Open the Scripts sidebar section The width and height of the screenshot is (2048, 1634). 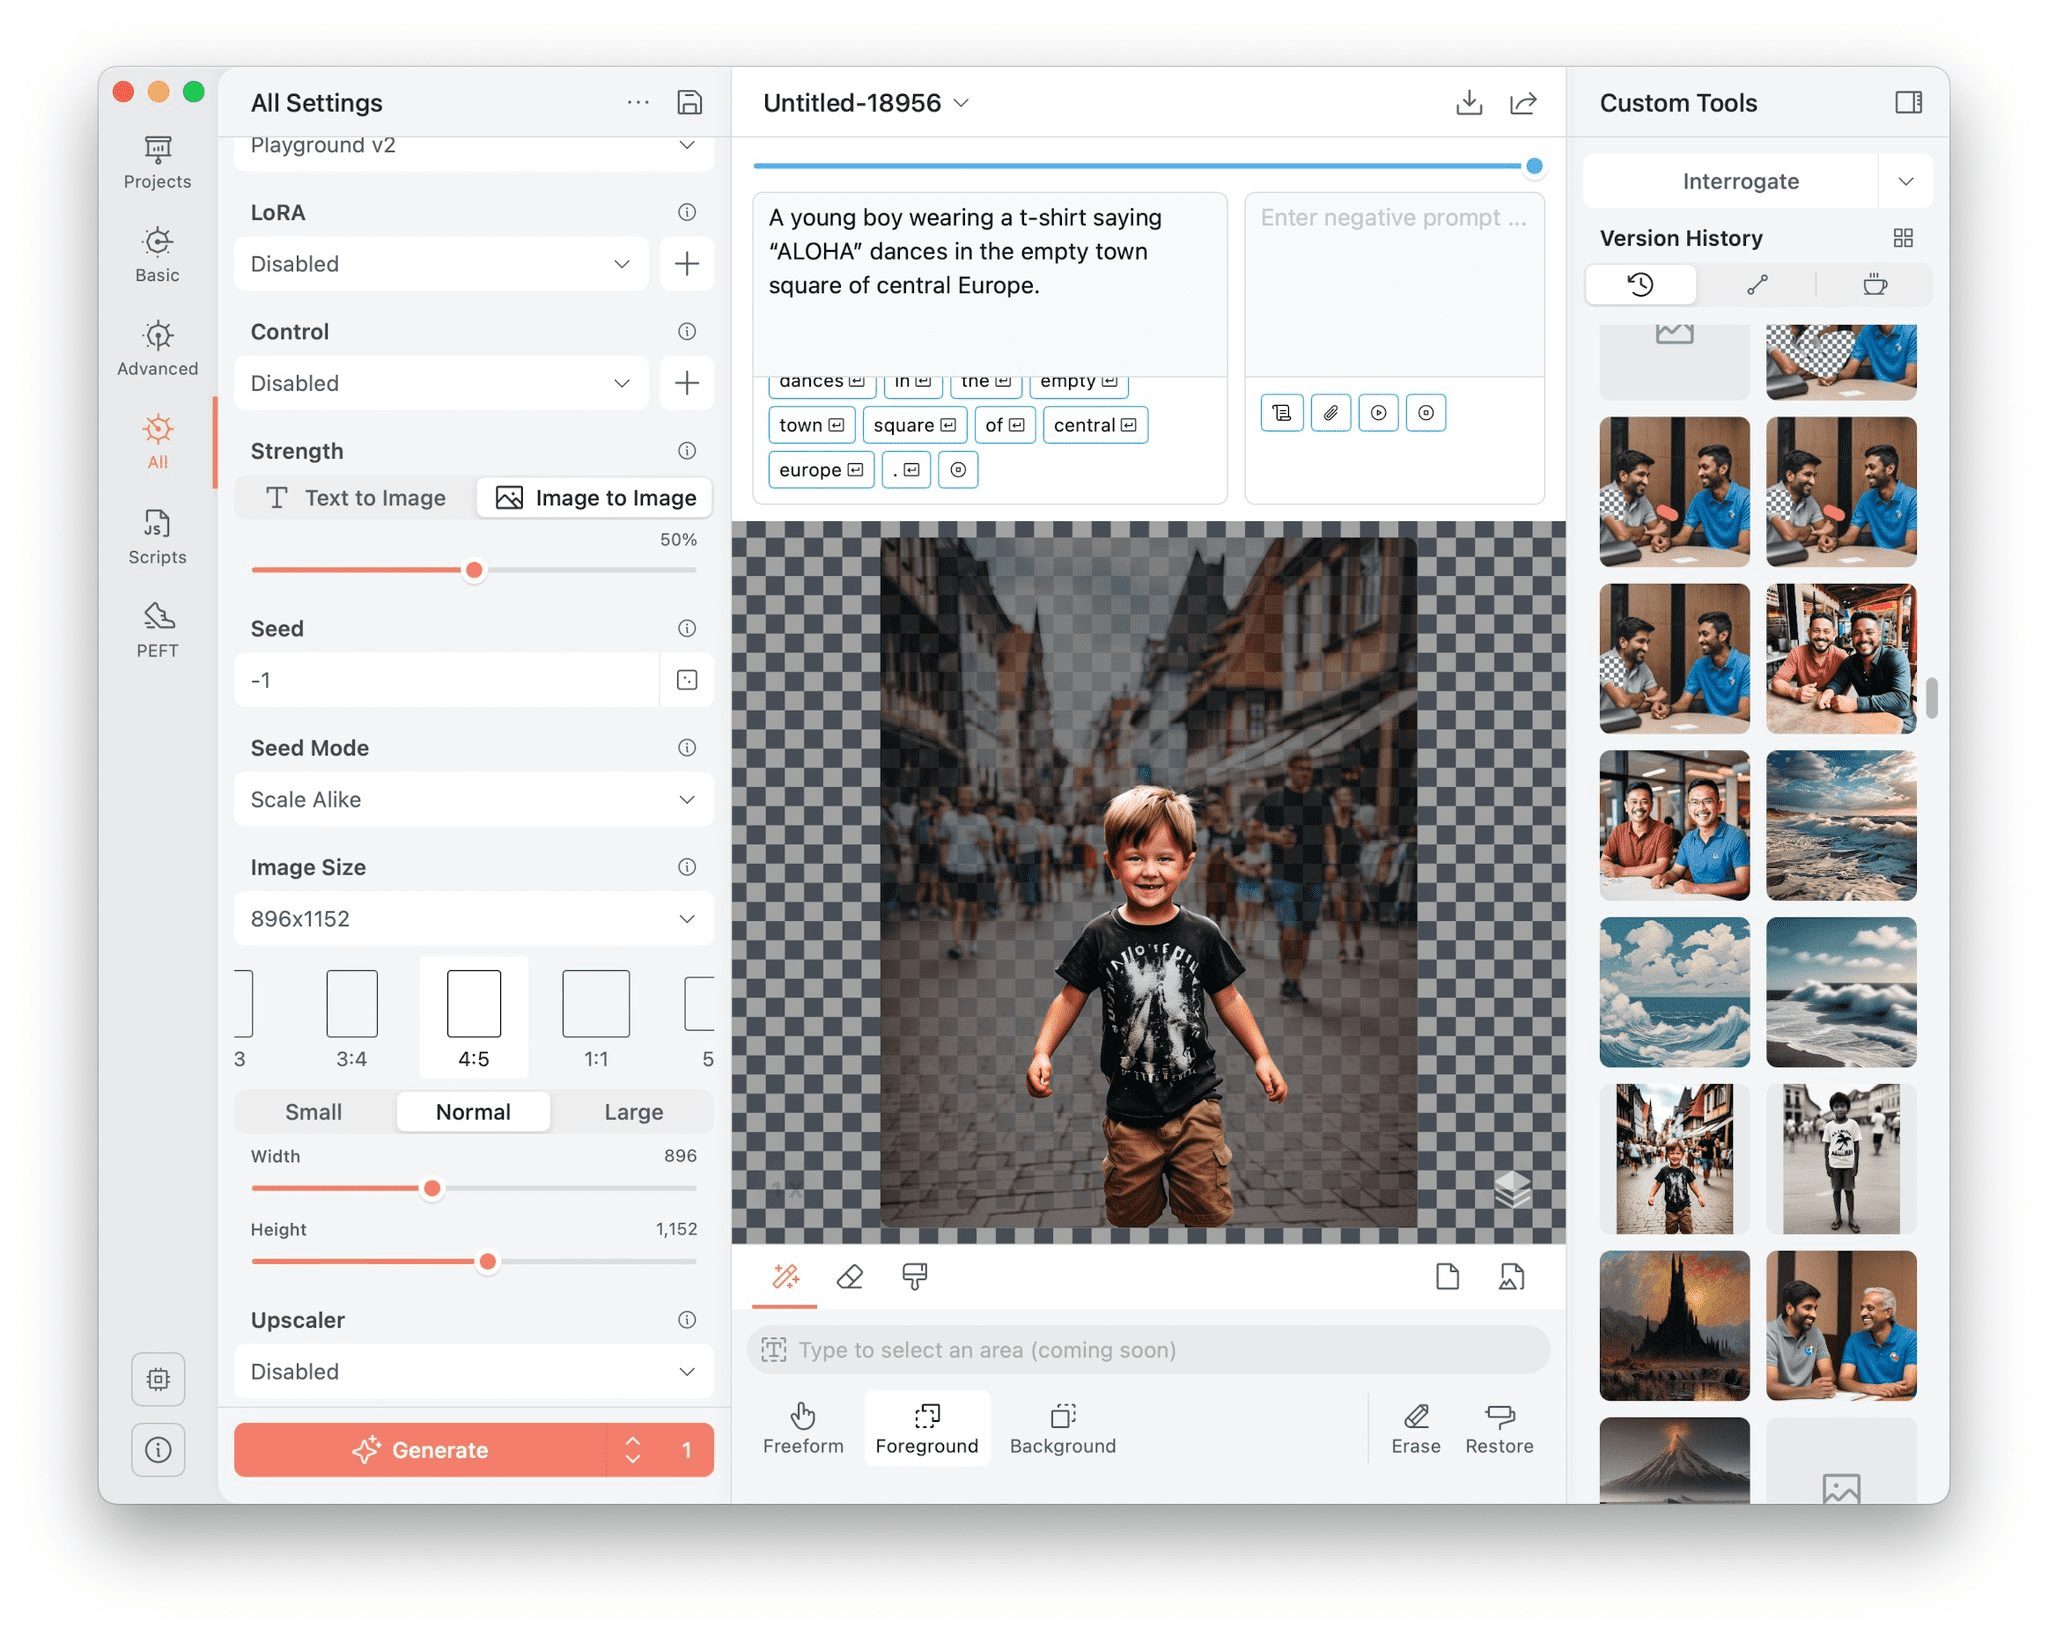pos(157,537)
